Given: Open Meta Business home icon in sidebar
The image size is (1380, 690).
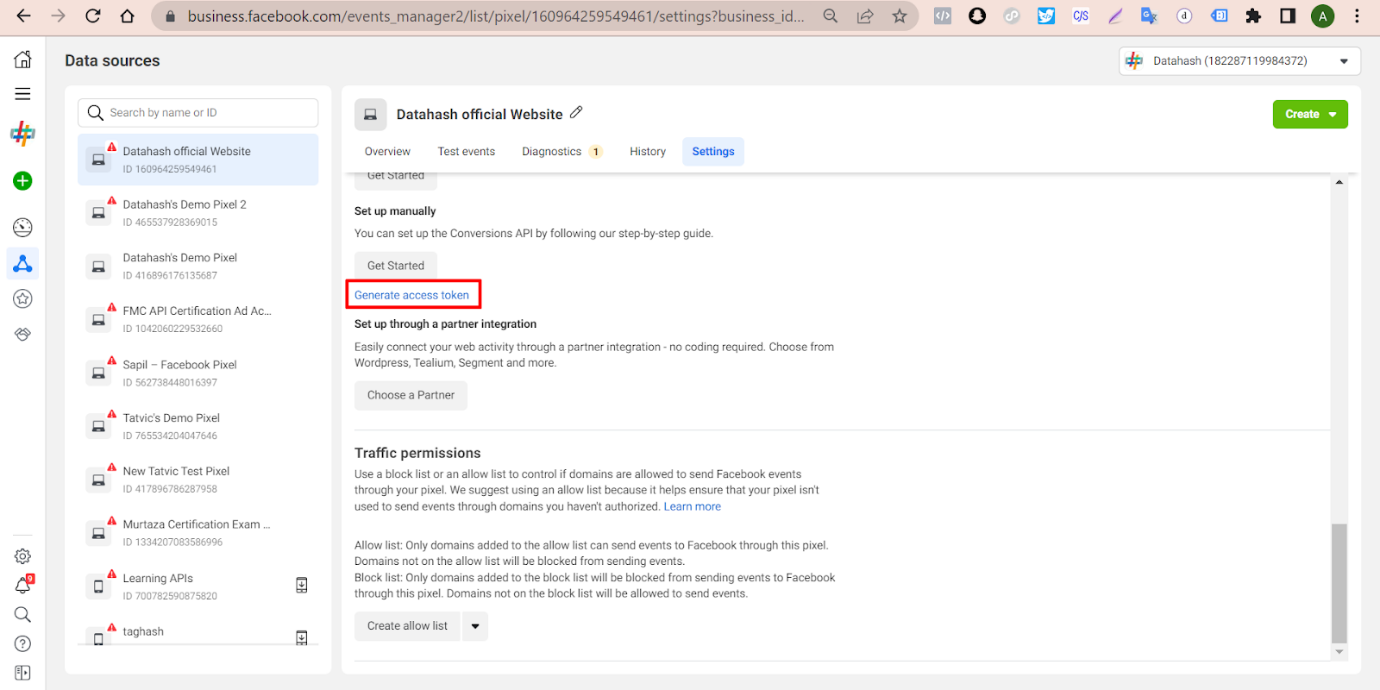Looking at the screenshot, I should [x=22, y=60].
